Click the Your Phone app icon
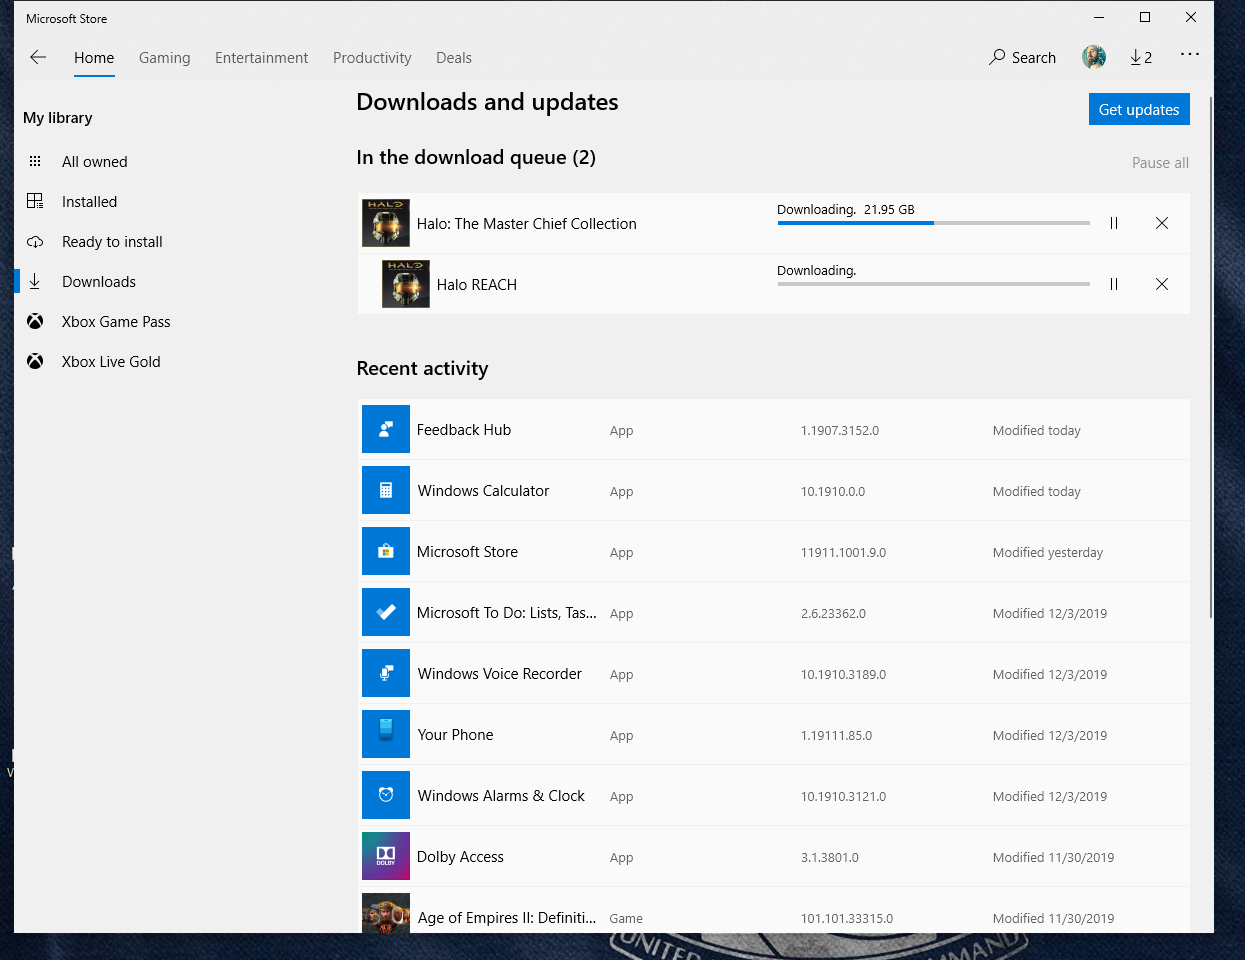This screenshot has height=960, width=1245. (386, 734)
